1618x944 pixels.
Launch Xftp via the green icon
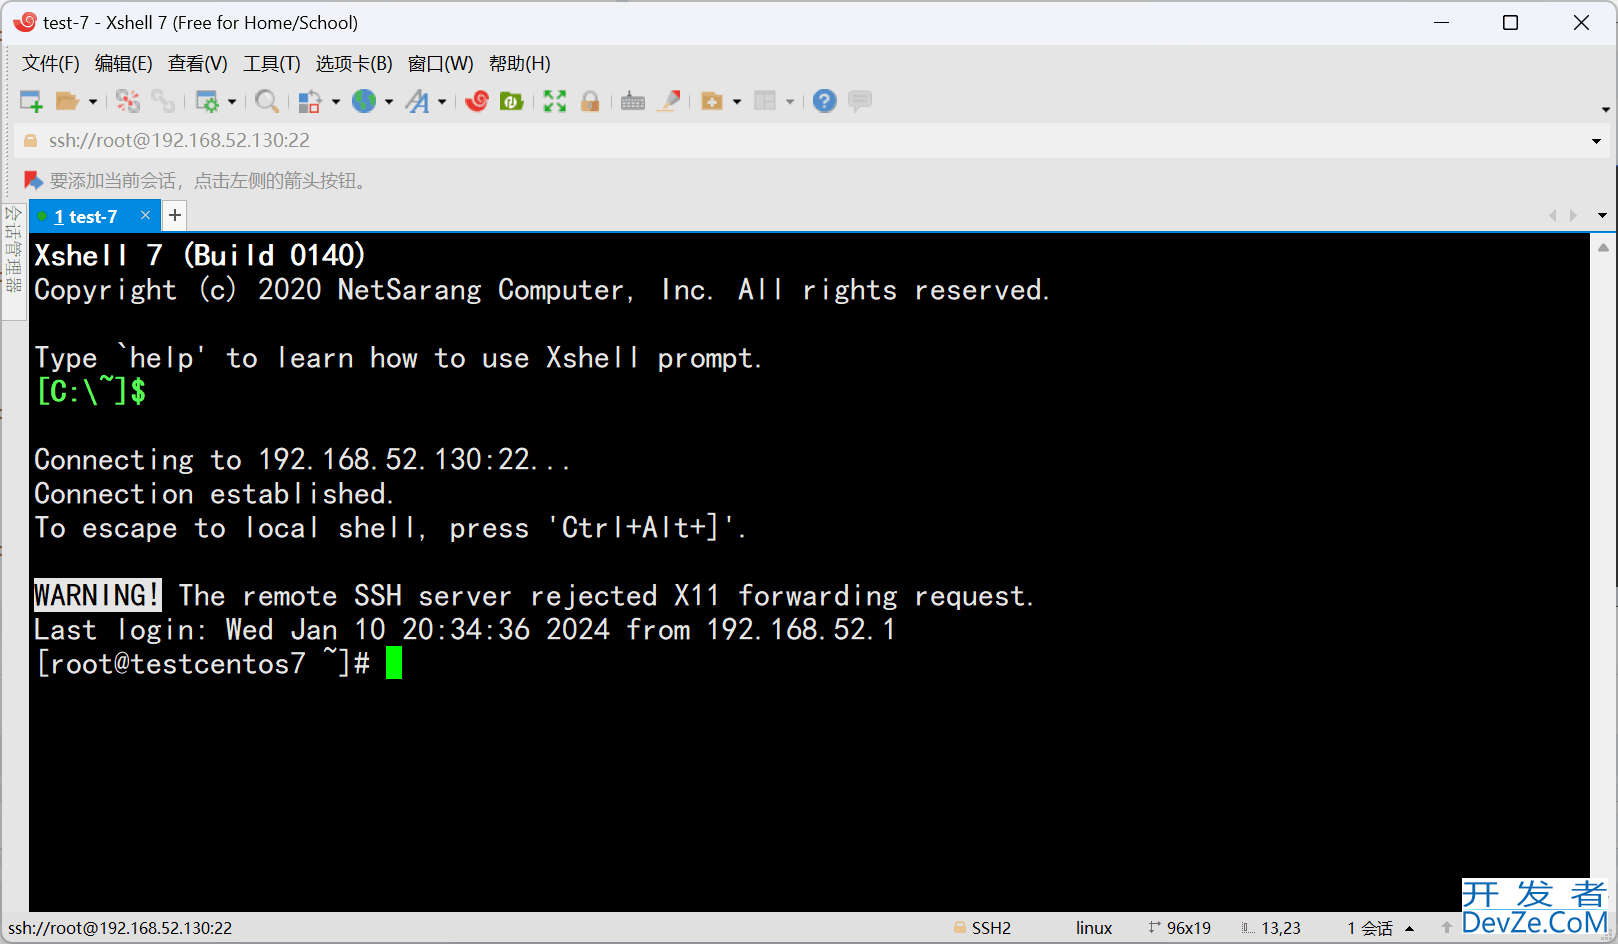pos(512,101)
